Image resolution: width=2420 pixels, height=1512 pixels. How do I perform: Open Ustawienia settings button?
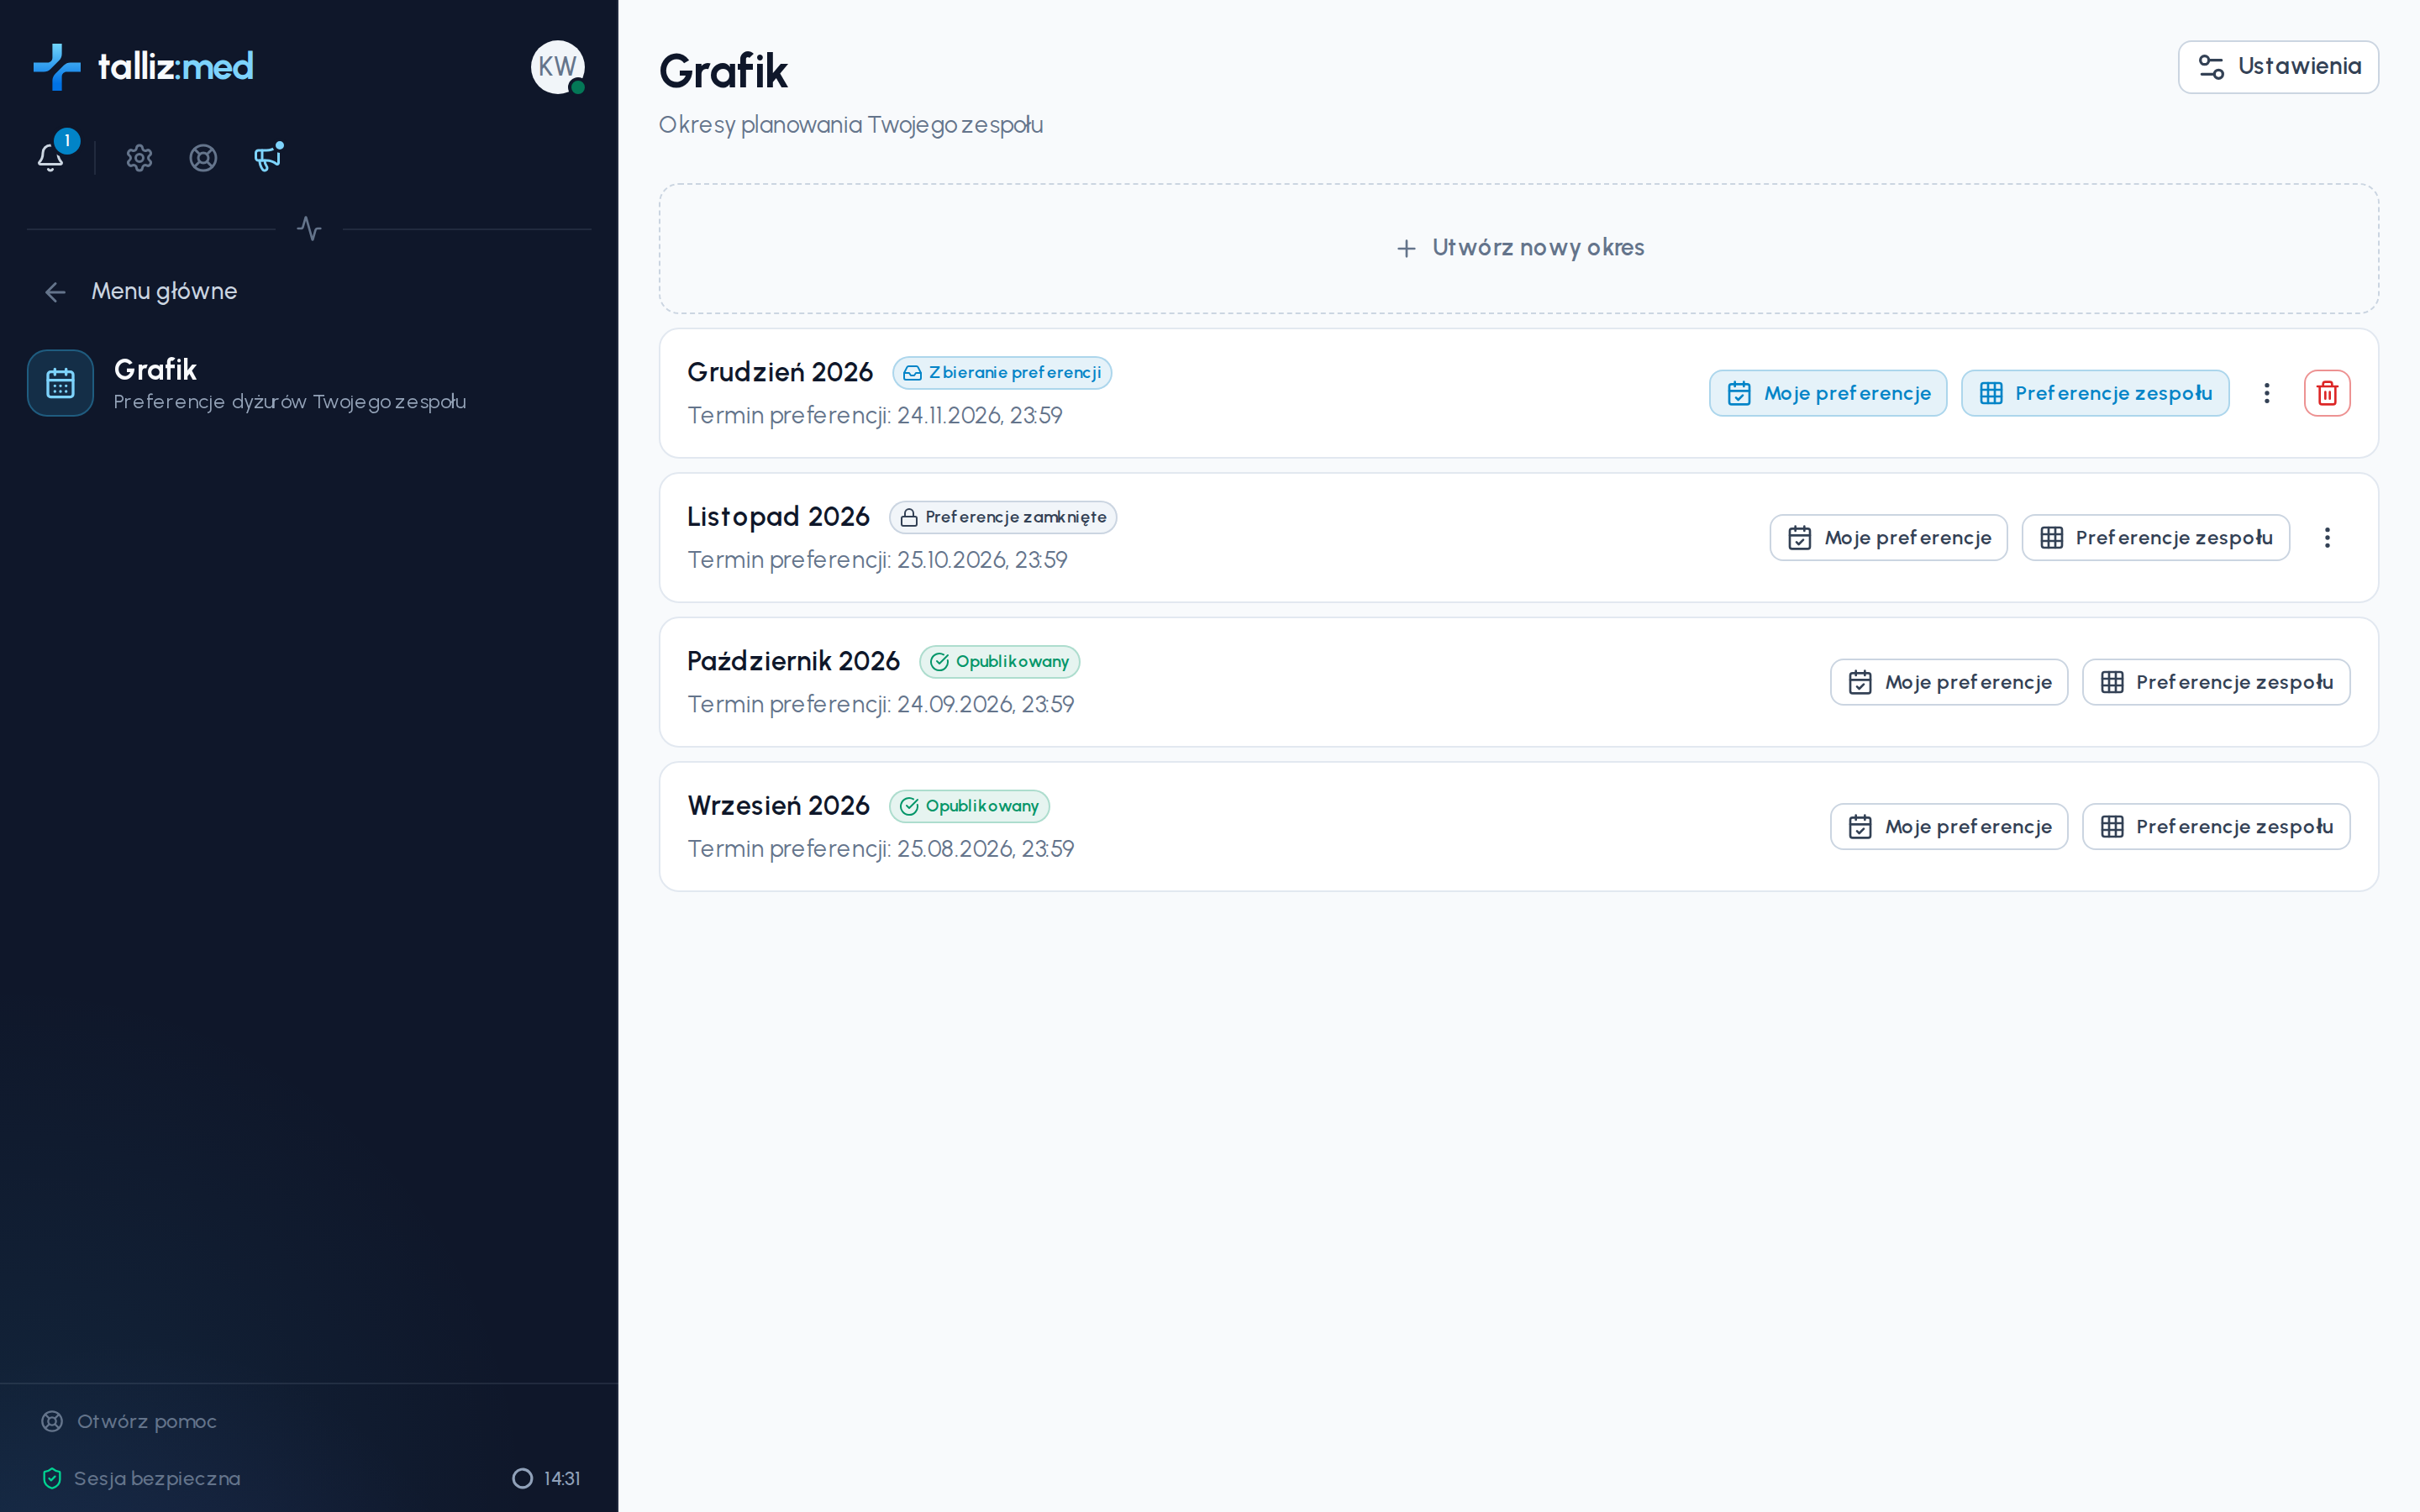(x=2278, y=67)
